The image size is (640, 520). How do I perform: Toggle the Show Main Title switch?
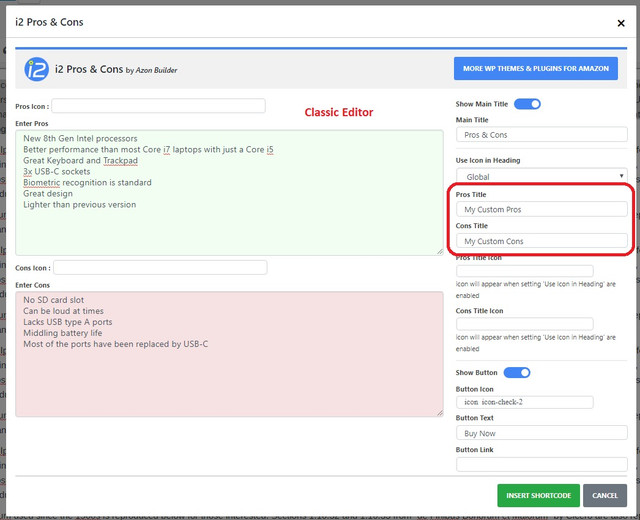527,104
